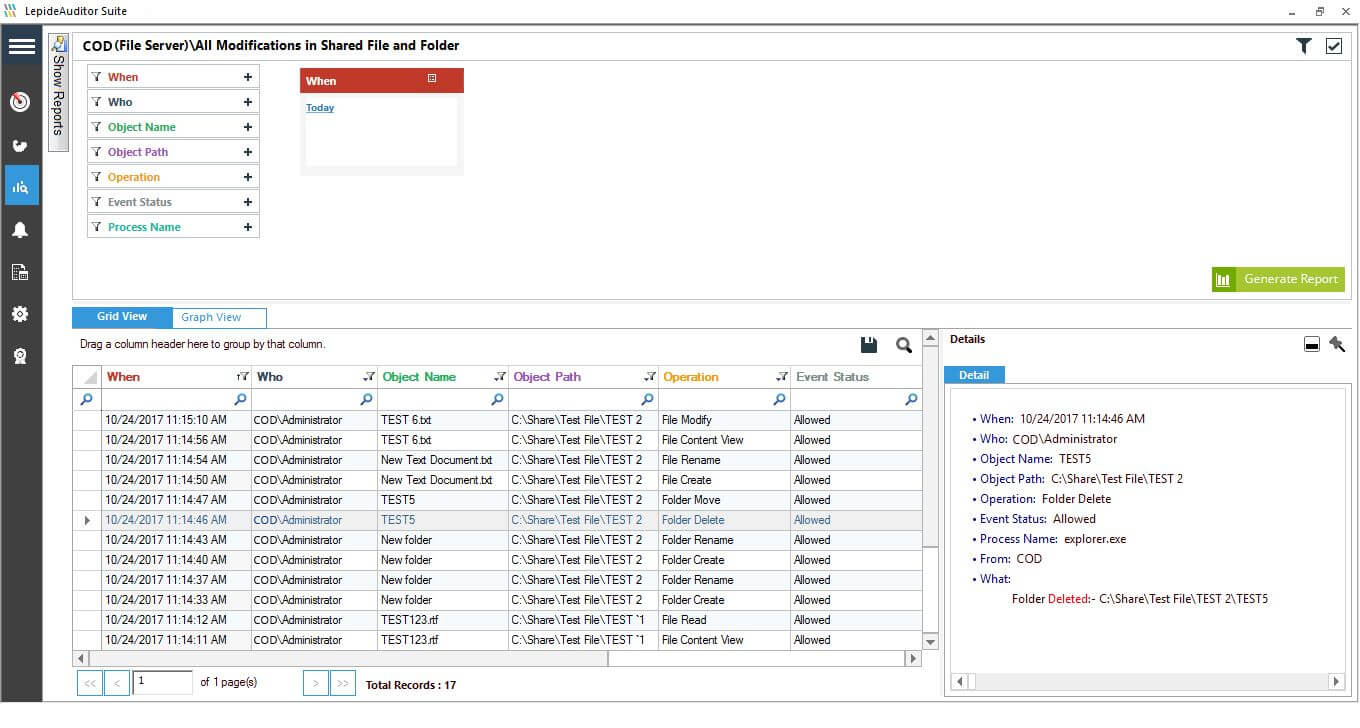Open Object Name column header filter icon

pos(500,377)
